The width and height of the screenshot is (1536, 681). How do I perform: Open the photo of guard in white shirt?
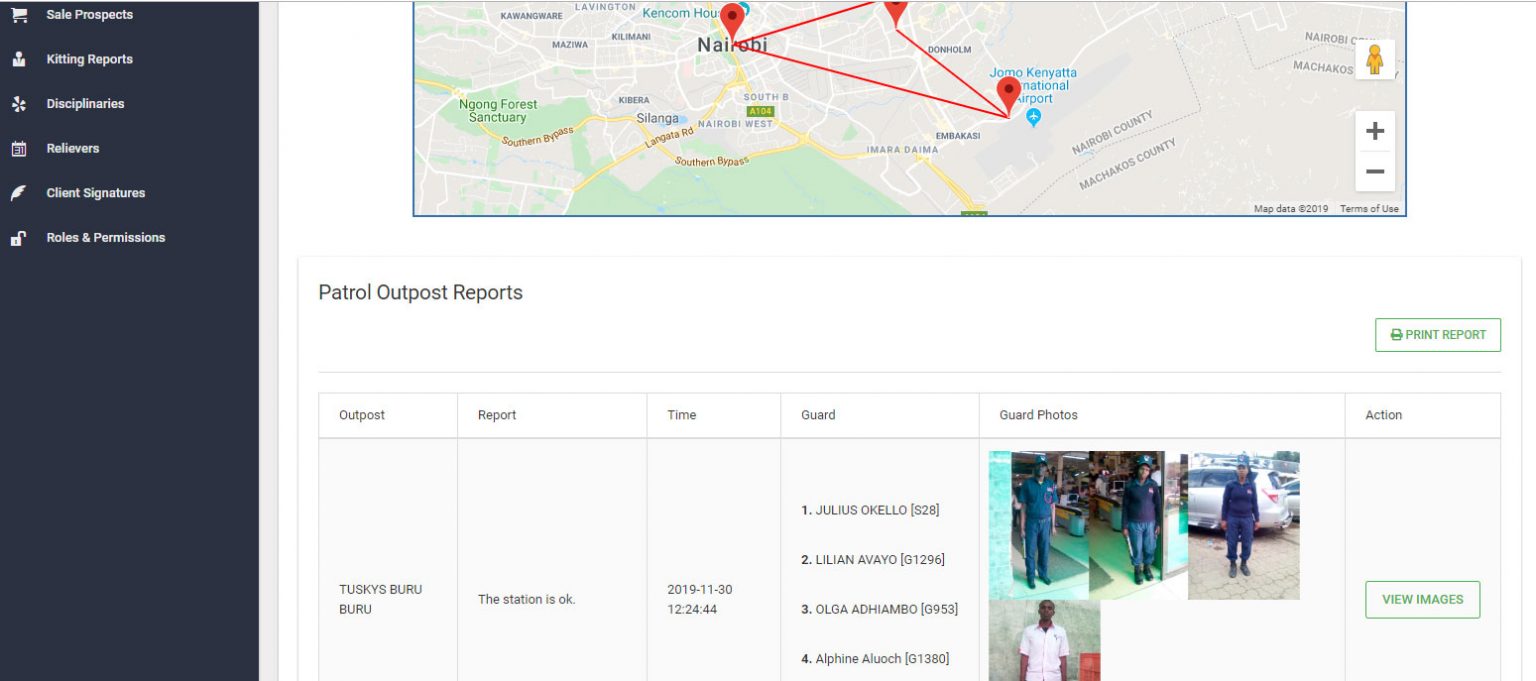click(1044, 640)
